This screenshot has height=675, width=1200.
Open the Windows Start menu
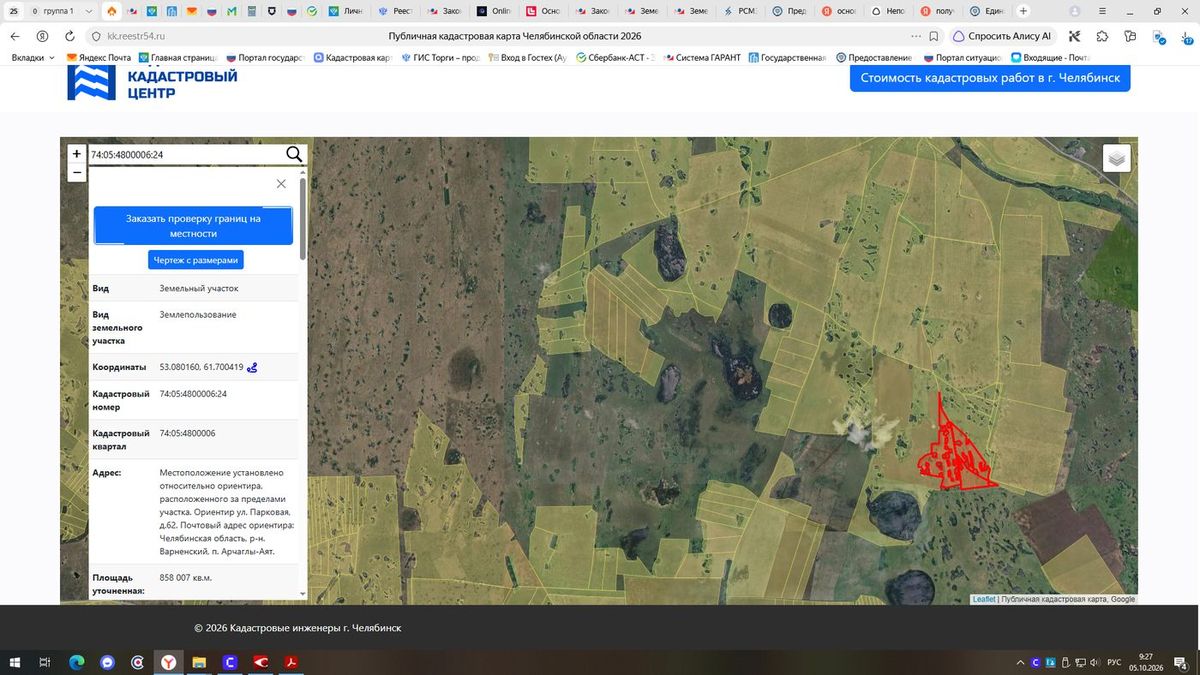coord(15,662)
